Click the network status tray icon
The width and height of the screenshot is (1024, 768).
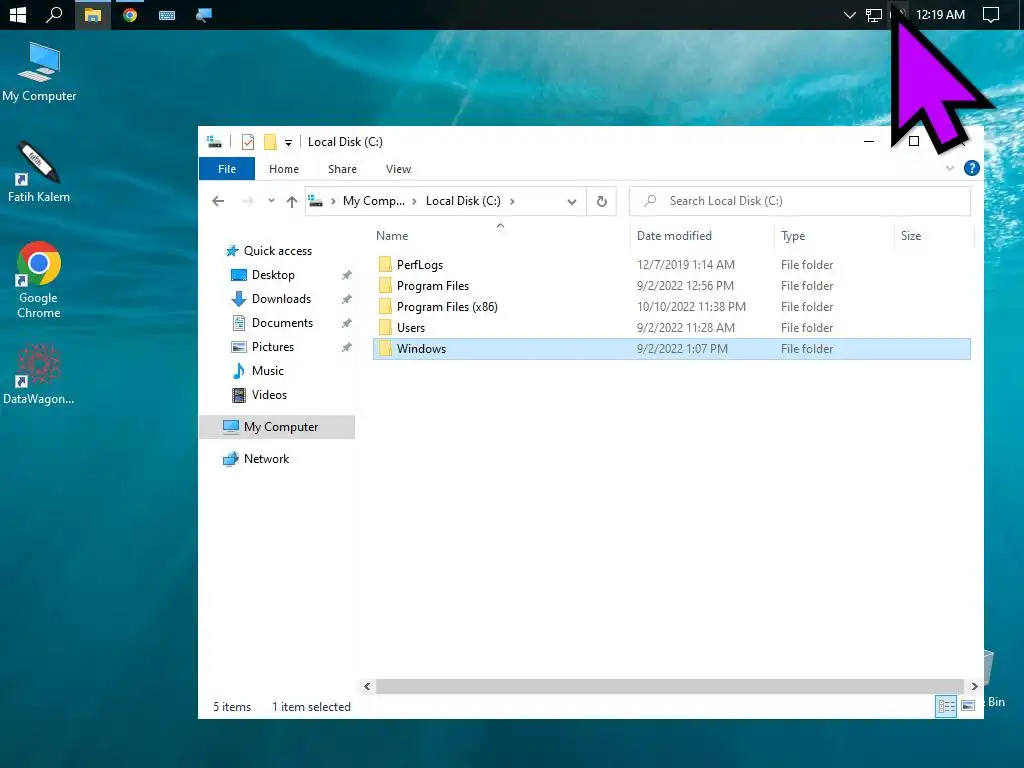point(874,15)
